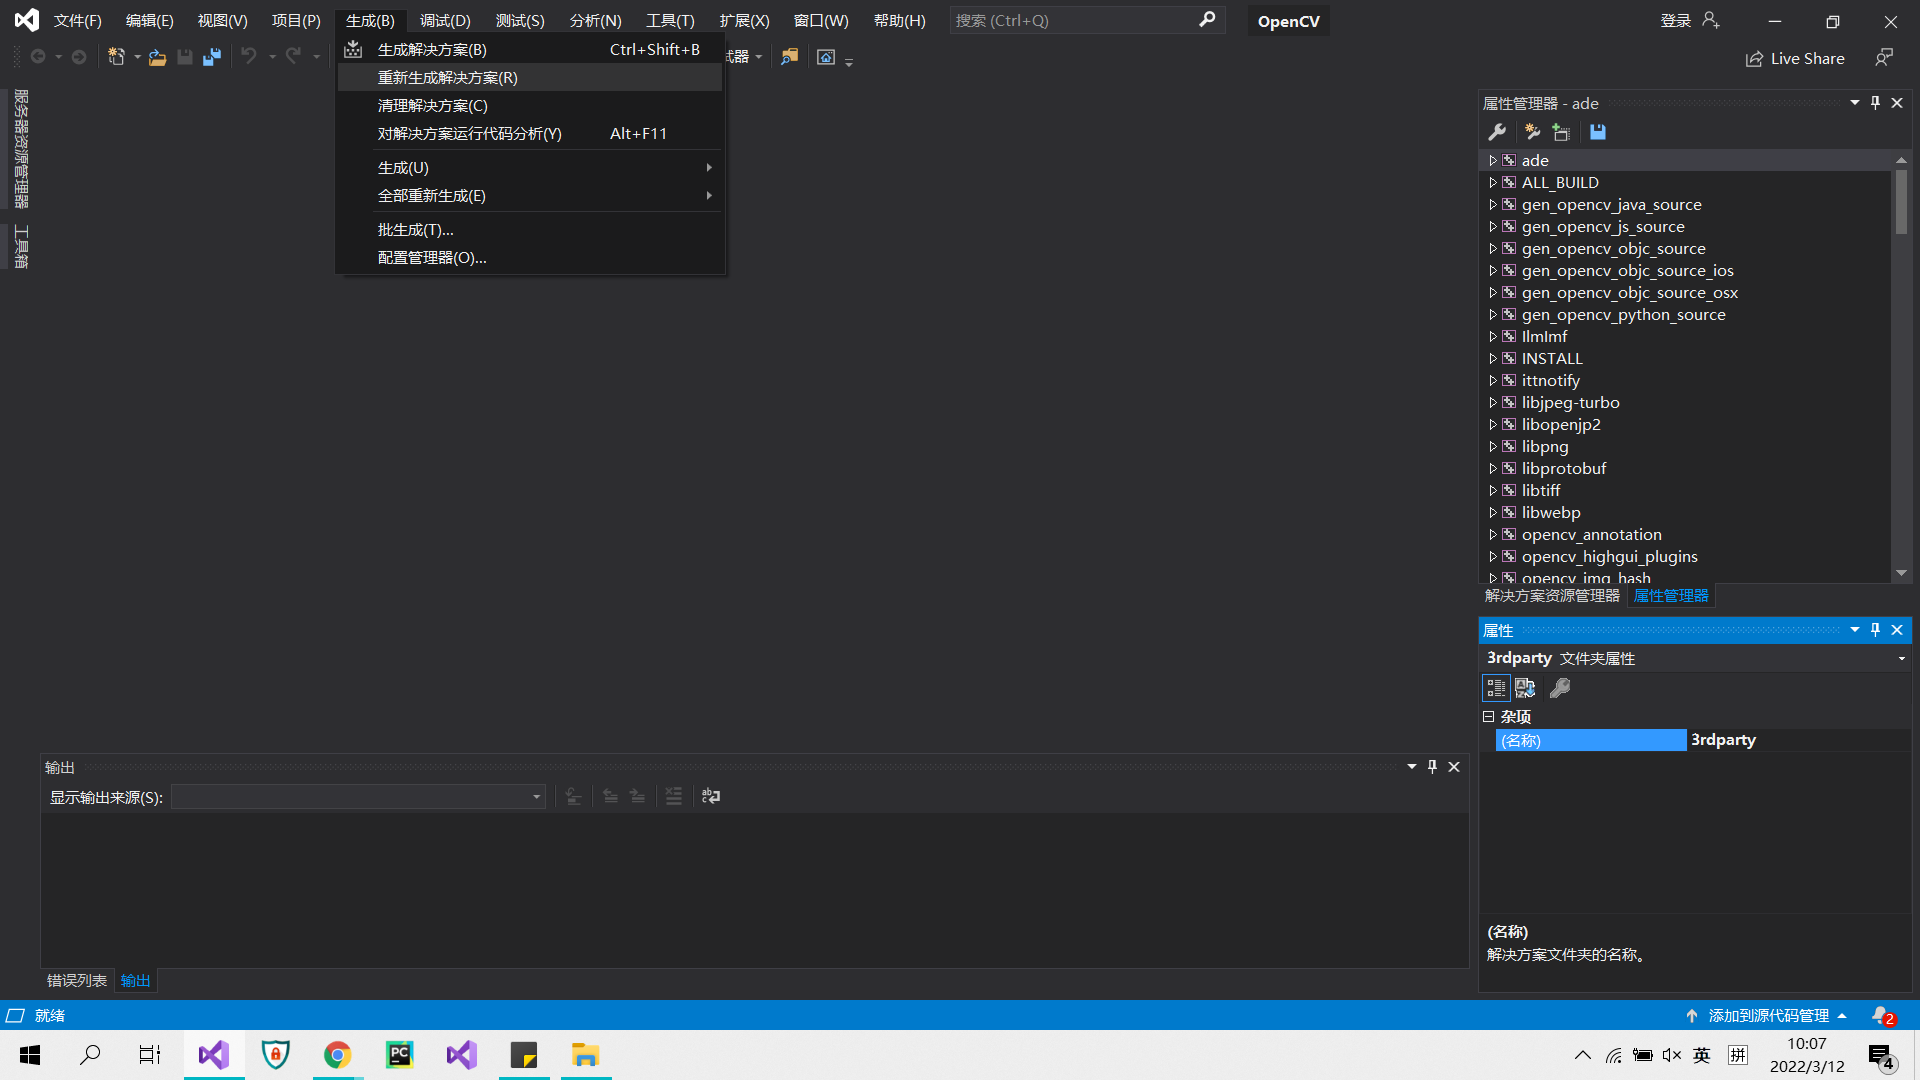Click the Save All toolbar icon

(x=212, y=57)
